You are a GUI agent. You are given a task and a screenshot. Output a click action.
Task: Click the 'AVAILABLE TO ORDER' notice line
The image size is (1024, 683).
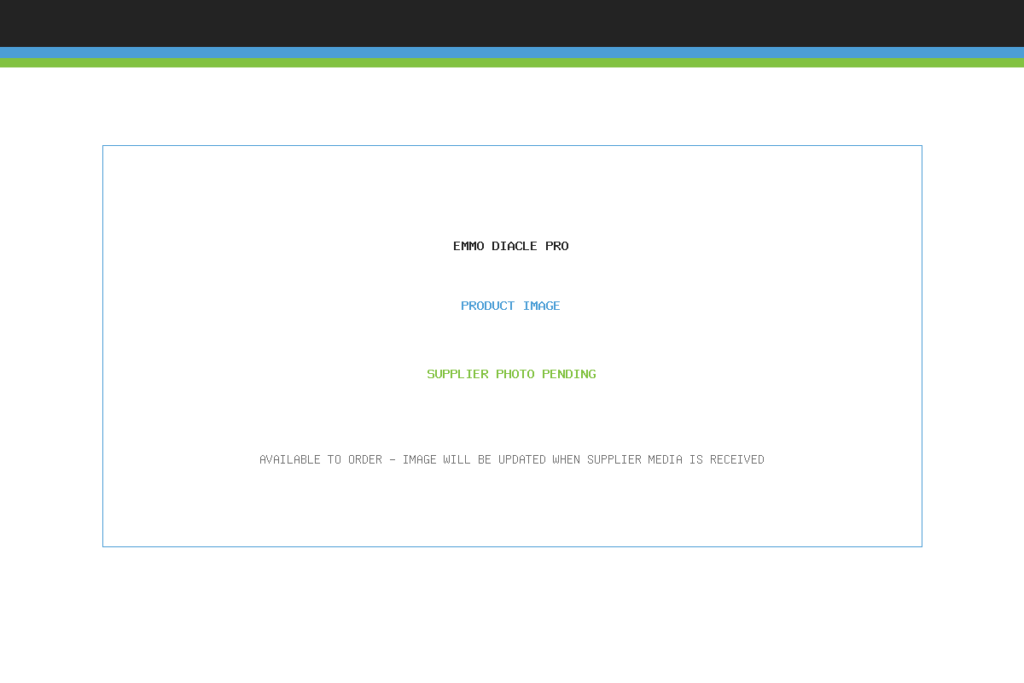[511, 460]
